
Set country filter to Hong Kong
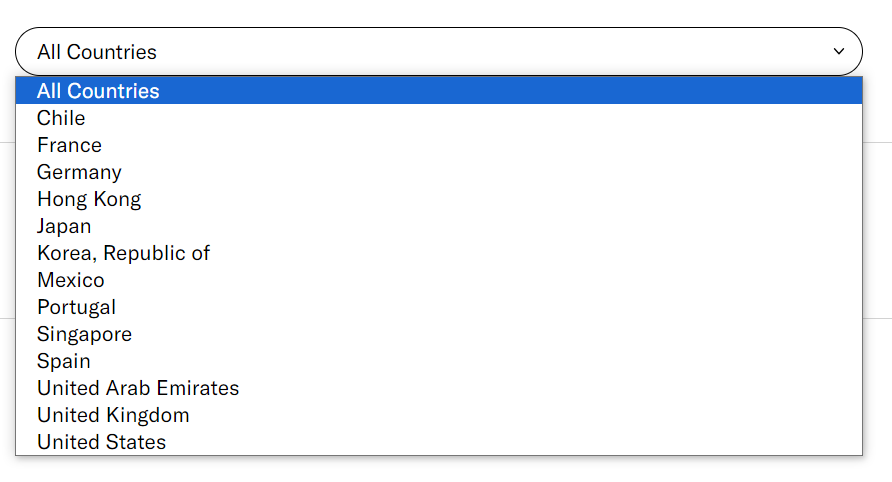coord(89,199)
